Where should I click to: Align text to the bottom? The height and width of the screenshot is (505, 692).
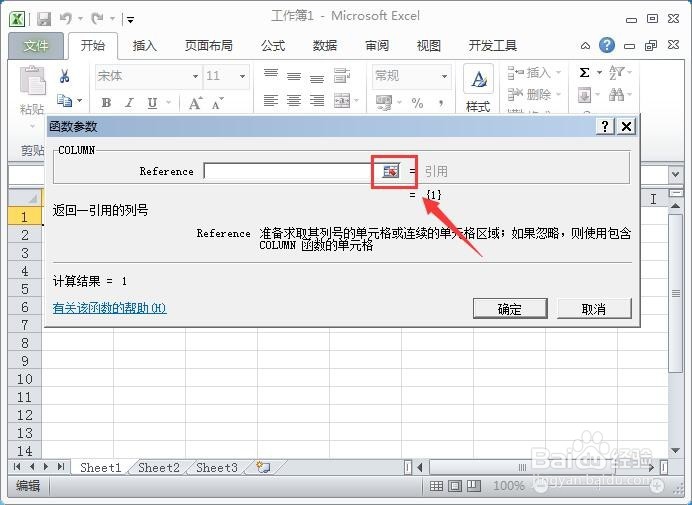[x=317, y=79]
